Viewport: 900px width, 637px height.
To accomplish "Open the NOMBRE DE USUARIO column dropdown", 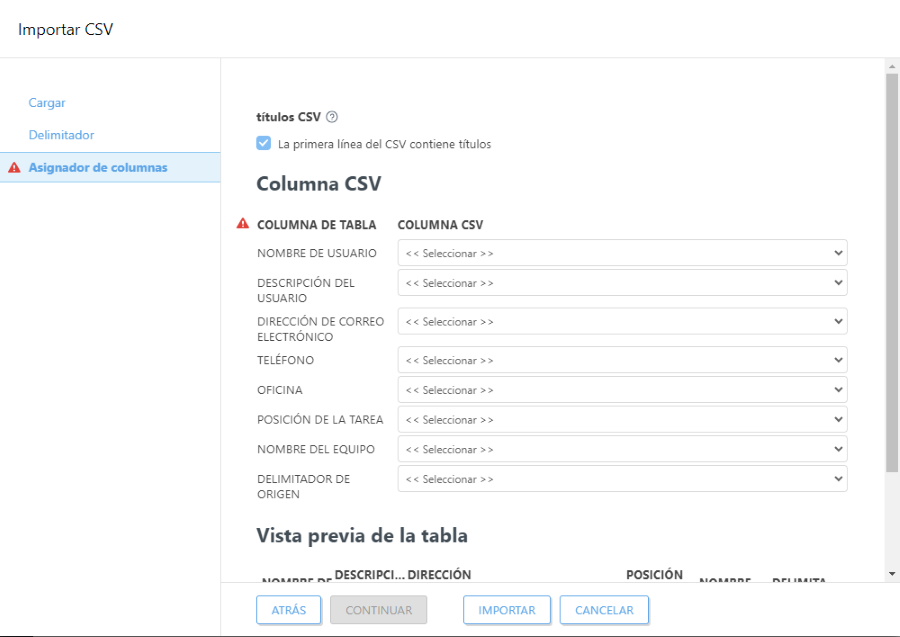I will coord(622,252).
